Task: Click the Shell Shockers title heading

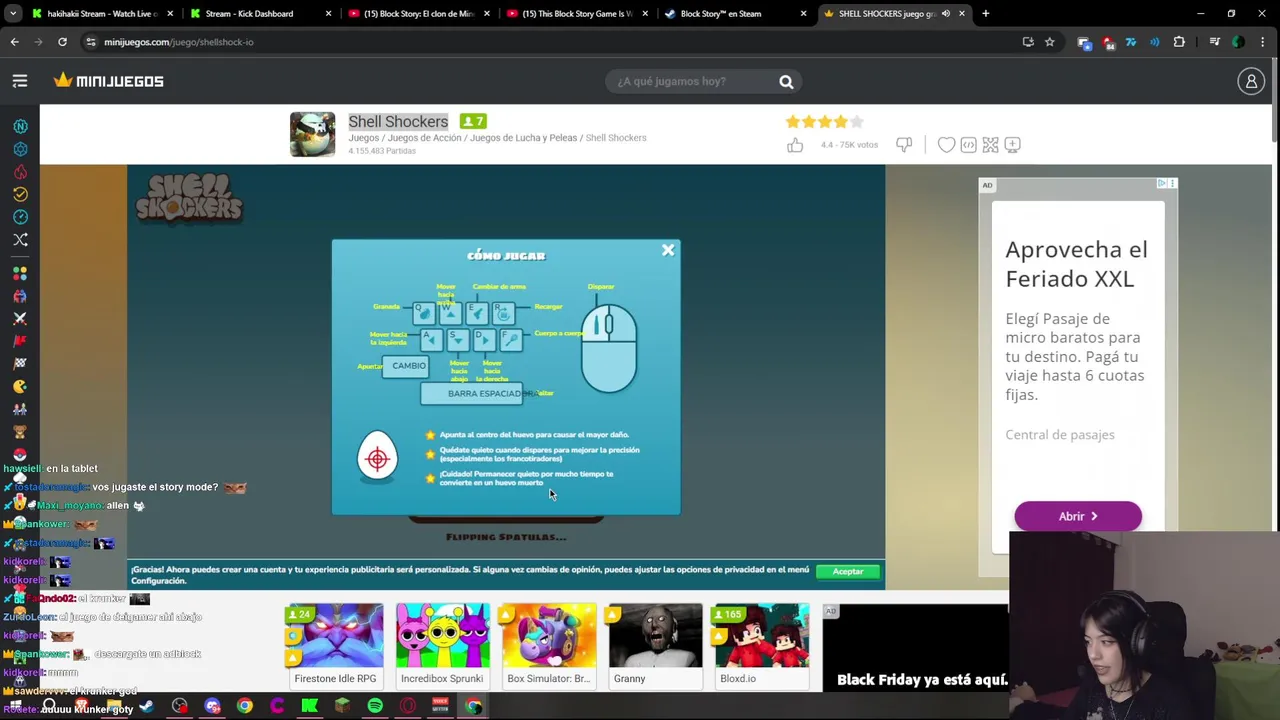Action: click(x=398, y=122)
